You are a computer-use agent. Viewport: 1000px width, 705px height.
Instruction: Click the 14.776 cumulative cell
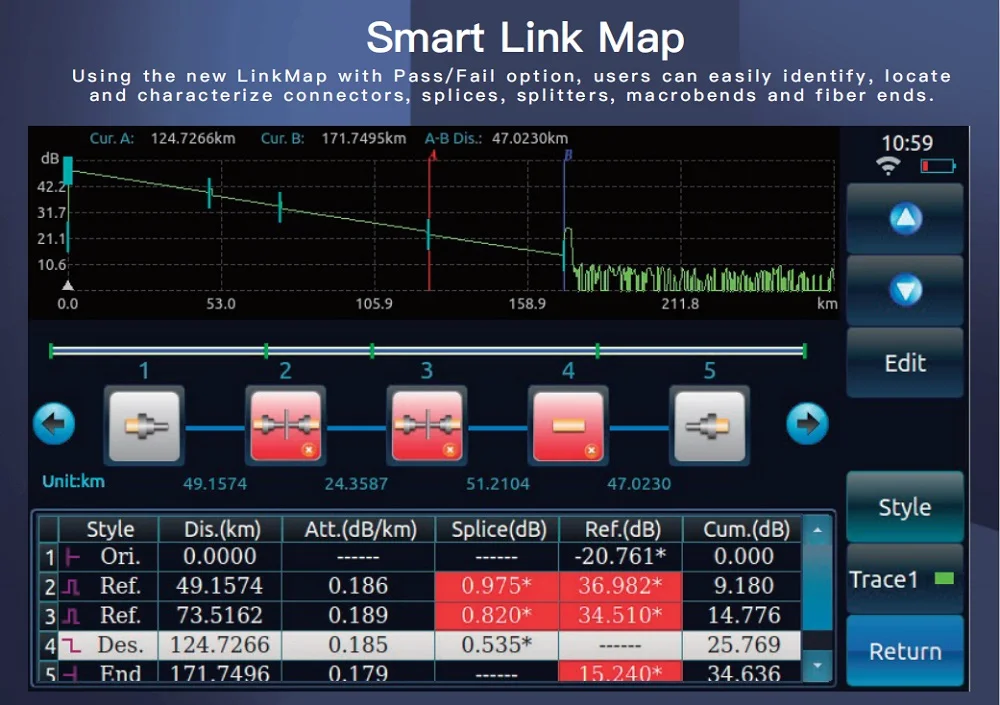[x=743, y=616]
